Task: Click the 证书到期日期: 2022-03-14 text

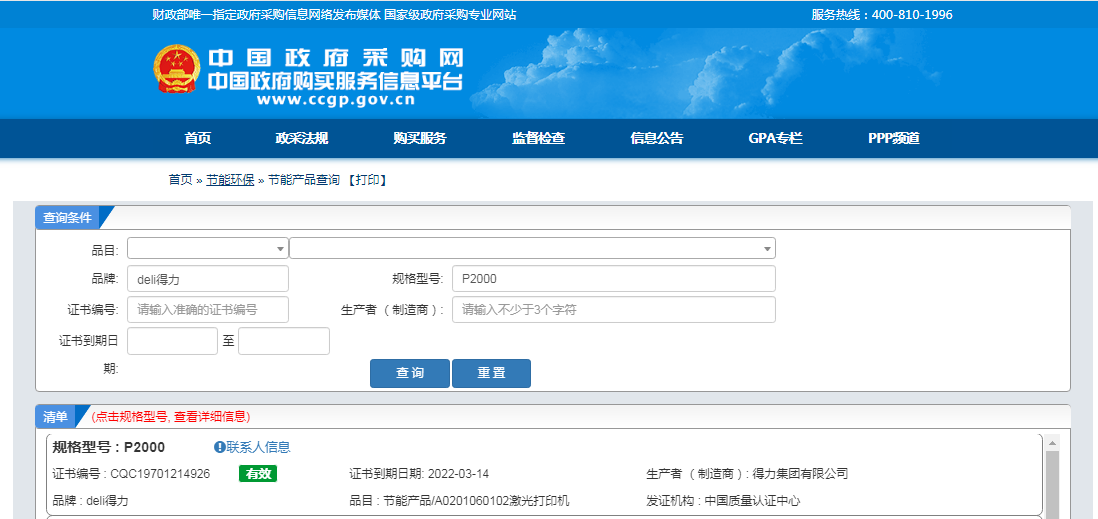Action: coord(419,474)
